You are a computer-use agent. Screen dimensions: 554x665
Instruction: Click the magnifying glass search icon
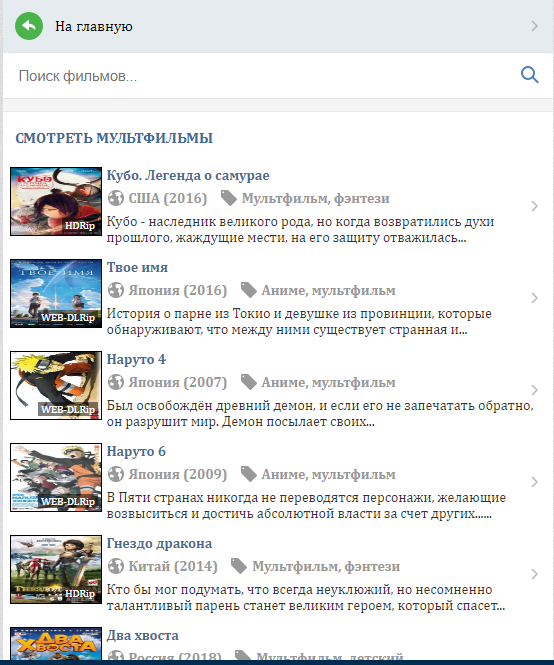click(x=529, y=75)
